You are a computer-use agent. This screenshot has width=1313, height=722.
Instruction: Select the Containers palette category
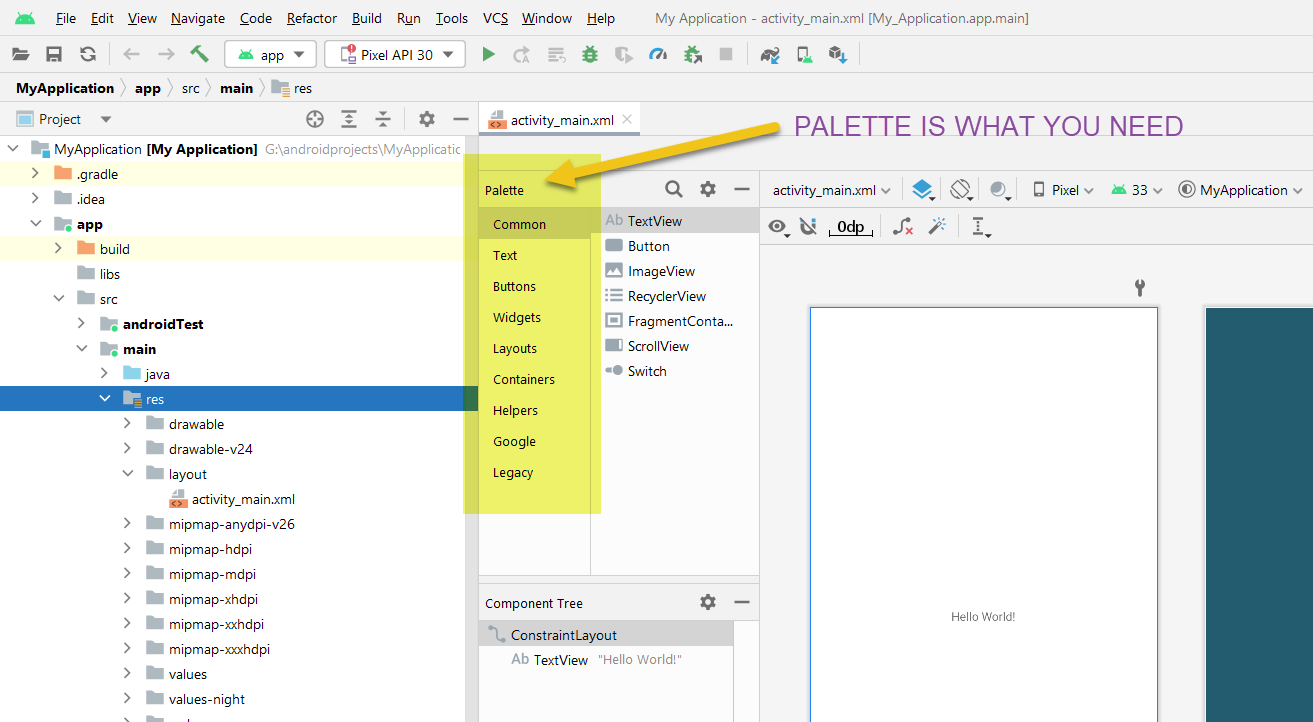524,379
